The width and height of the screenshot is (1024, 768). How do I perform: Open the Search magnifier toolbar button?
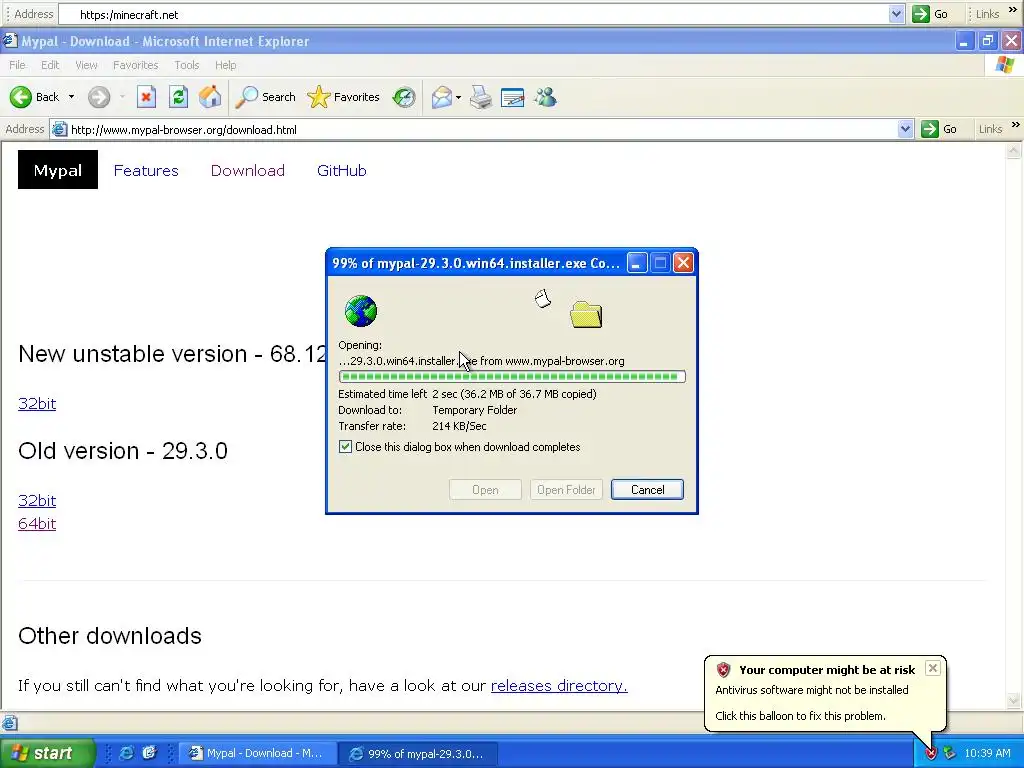tap(266, 97)
